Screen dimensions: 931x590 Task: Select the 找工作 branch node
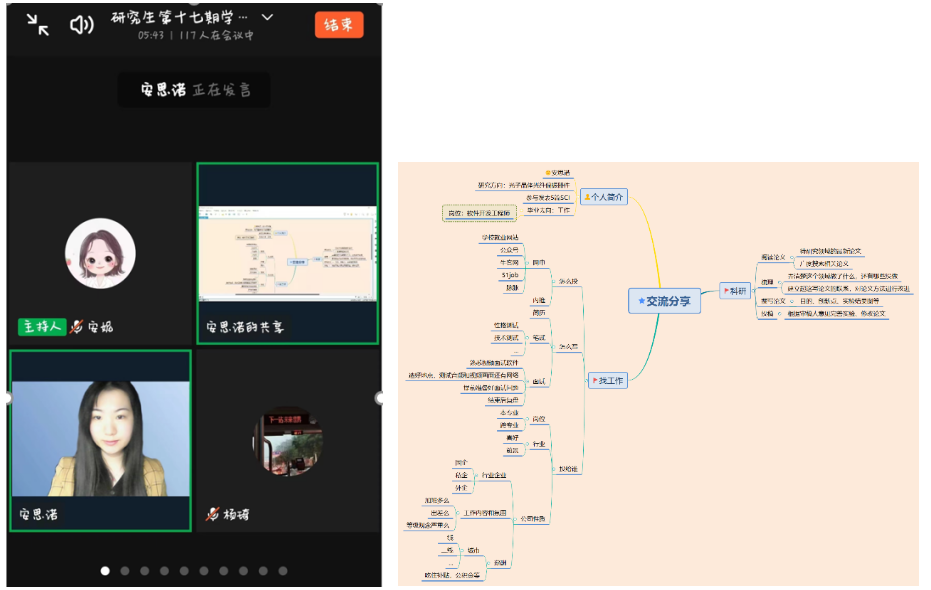click(x=608, y=381)
